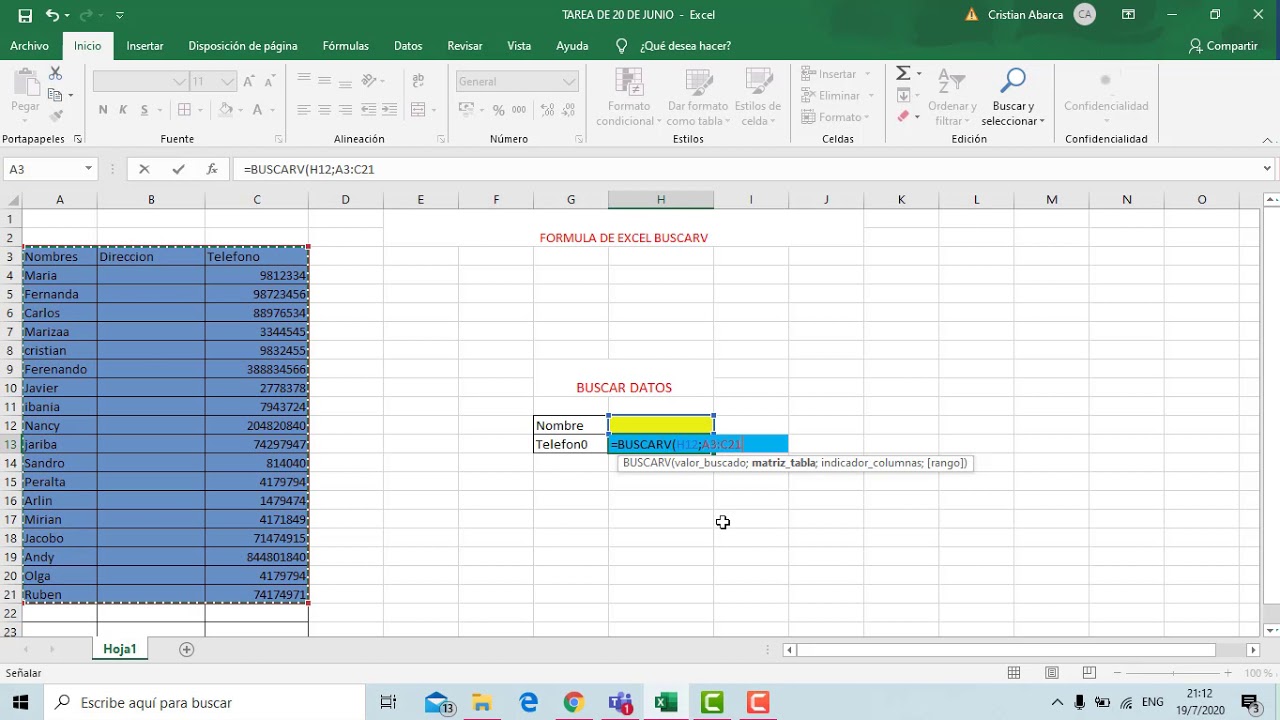Toggle Negrita bold formatting
This screenshot has width=1280, height=720.
103,110
